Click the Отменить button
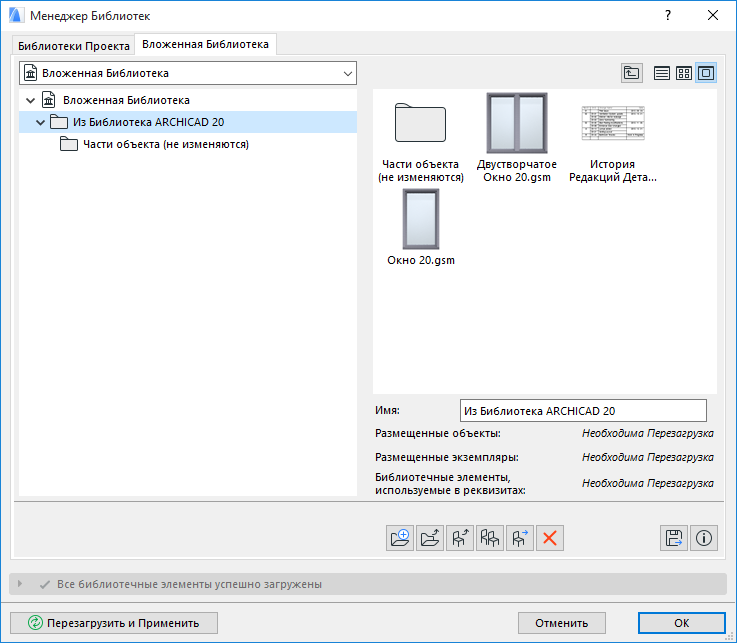Viewport: 737px width, 643px height. [562, 623]
